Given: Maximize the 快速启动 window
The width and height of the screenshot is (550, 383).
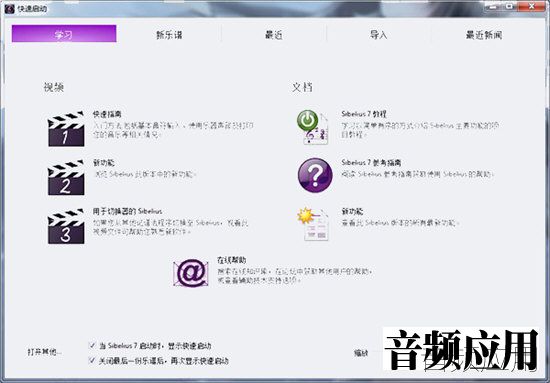Looking at the screenshot, I should [510, 6].
